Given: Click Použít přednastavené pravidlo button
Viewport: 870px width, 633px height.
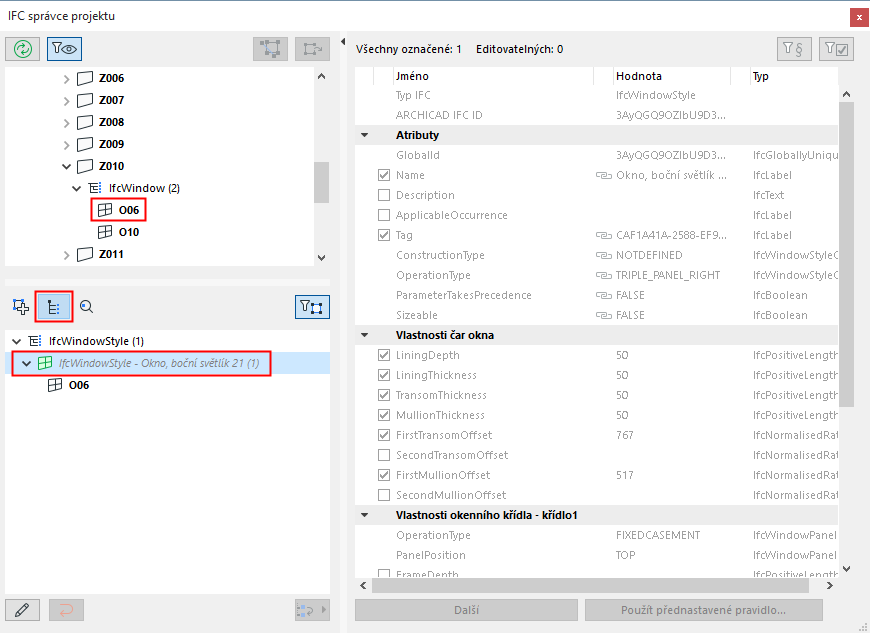Looking at the screenshot, I should point(704,610).
